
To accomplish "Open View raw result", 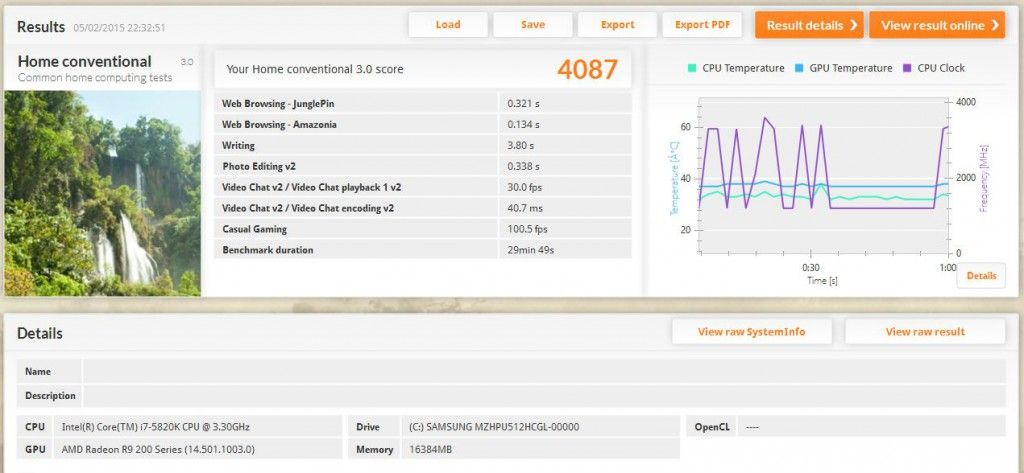I will tap(925, 332).
